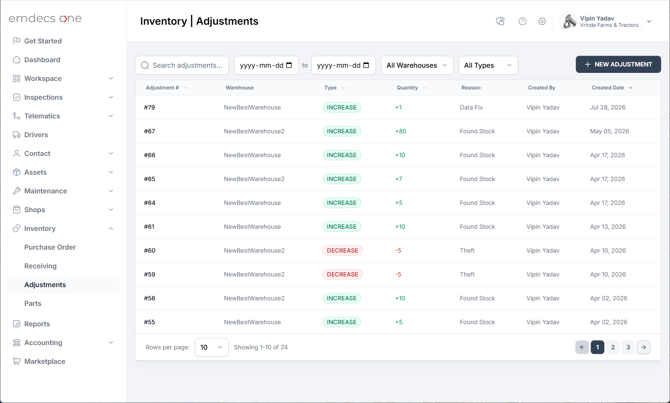Open the user account dropdown chevron
Image resolution: width=670 pixels, height=403 pixels.
[649, 21]
